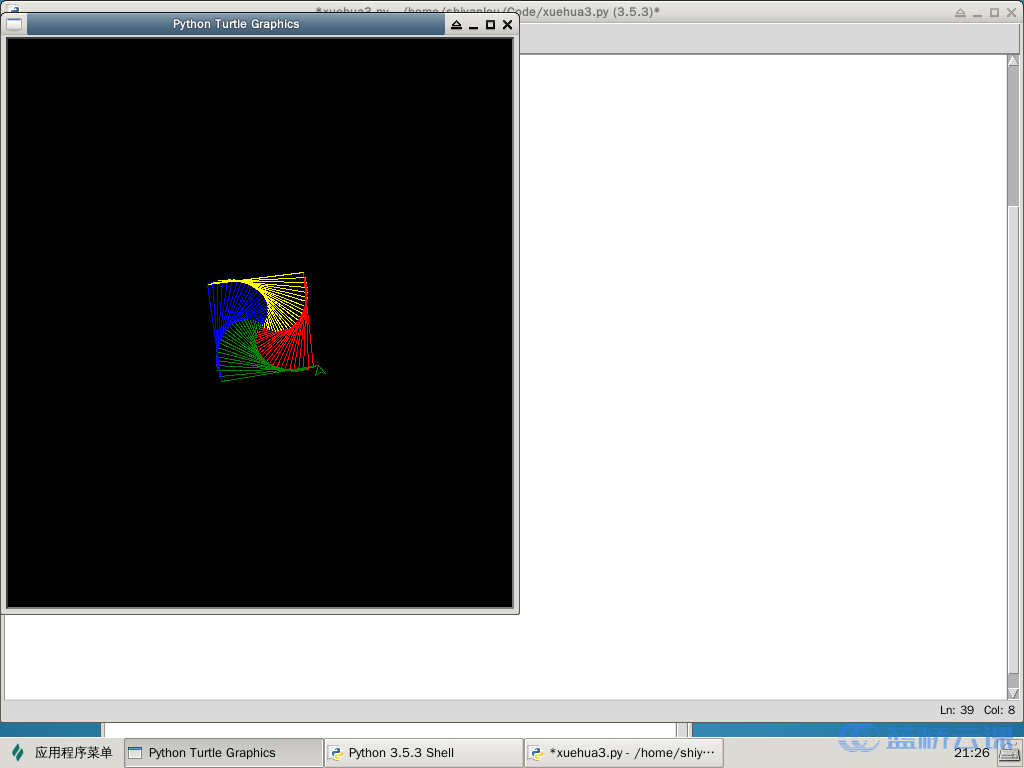The height and width of the screenshot is (768, 1024).
Task: Minimize the Python Turtle Graphics window
Action: [473, 25]
